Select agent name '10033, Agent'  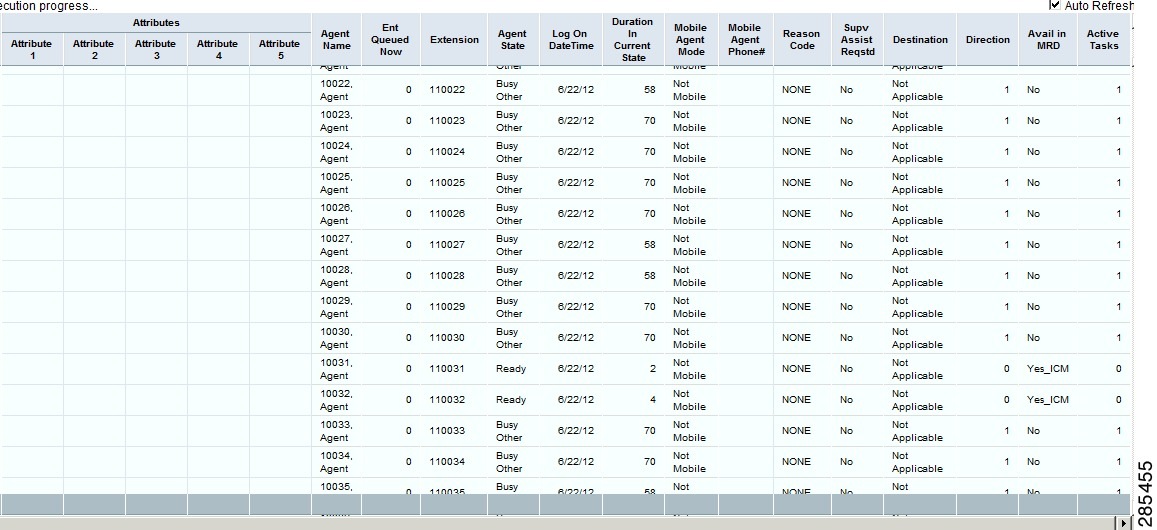point(336,431)
